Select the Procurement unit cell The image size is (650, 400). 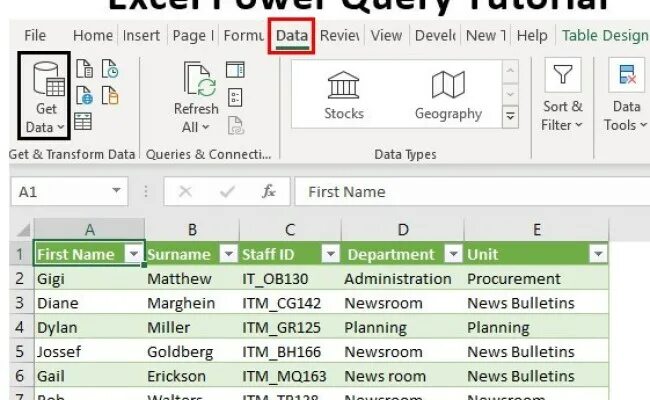pyautogui.click(x=536, y=279)
